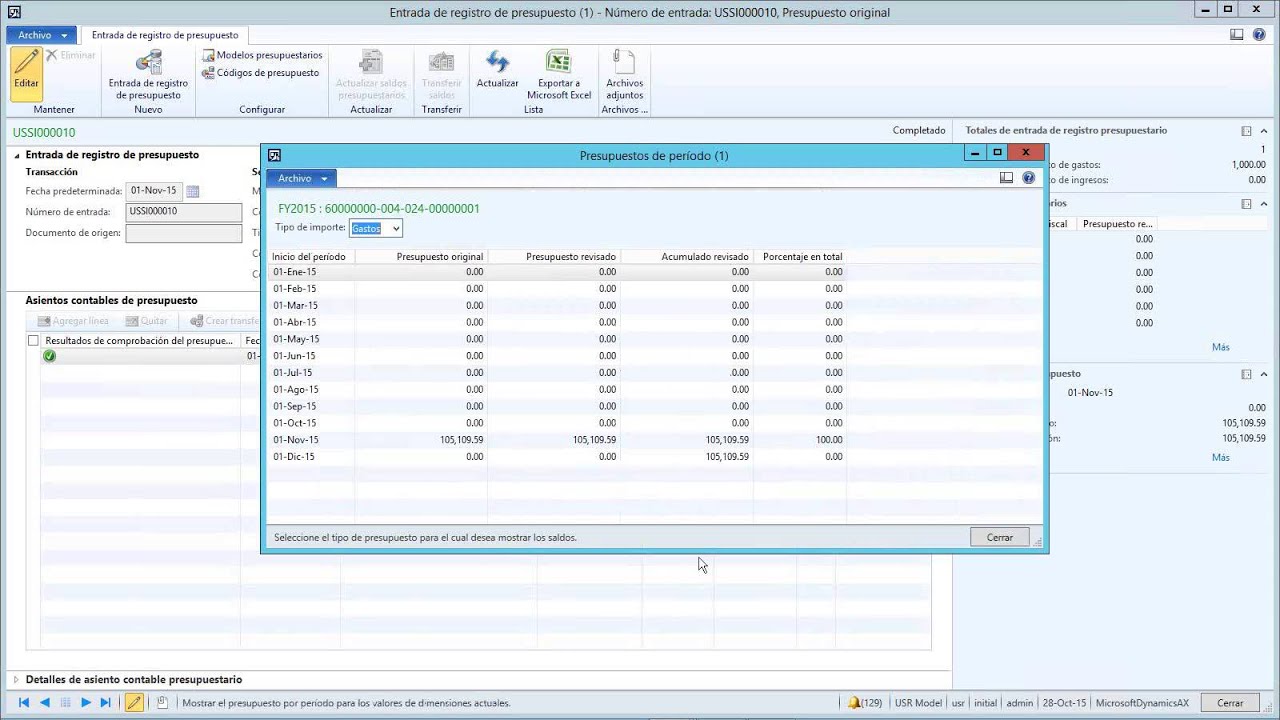Select Entrada de registro de presupuesto tab

click(x=165, y=35)
